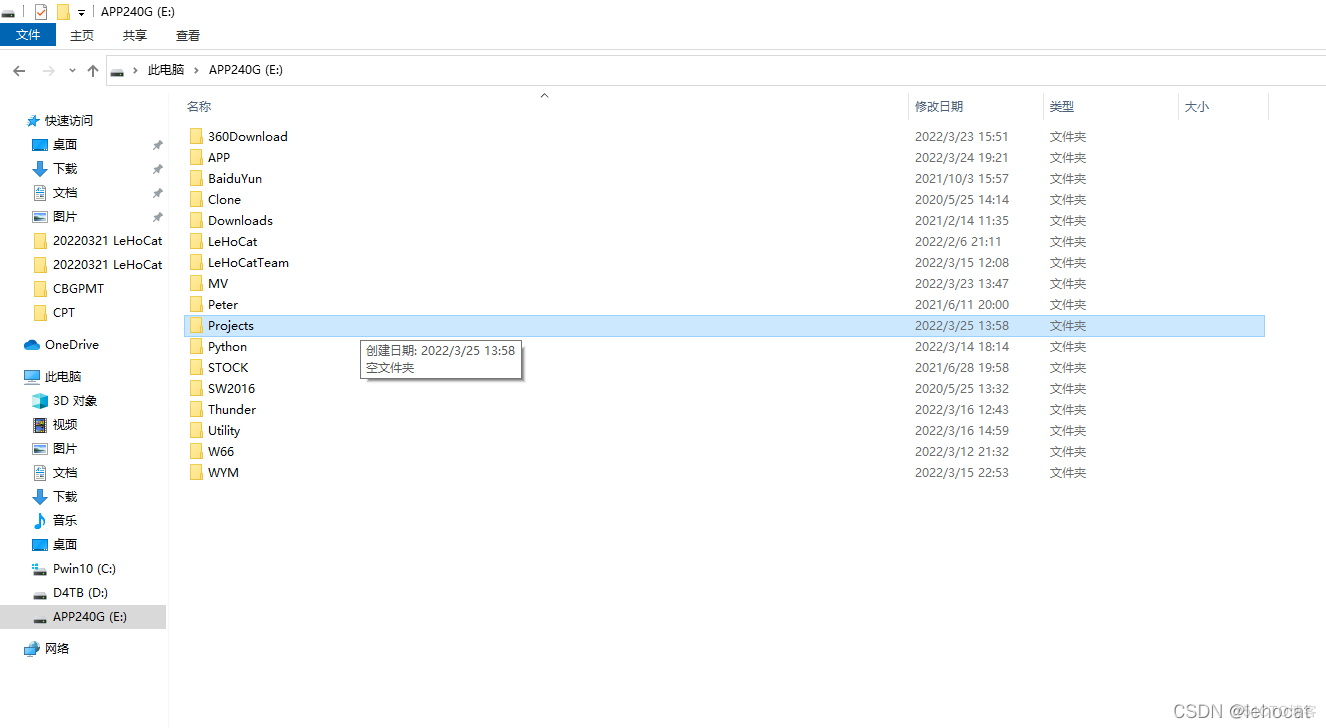Open pinned 下载 under quick access
The width and height of the screenshot is (1326, 728).
point(65,168)
